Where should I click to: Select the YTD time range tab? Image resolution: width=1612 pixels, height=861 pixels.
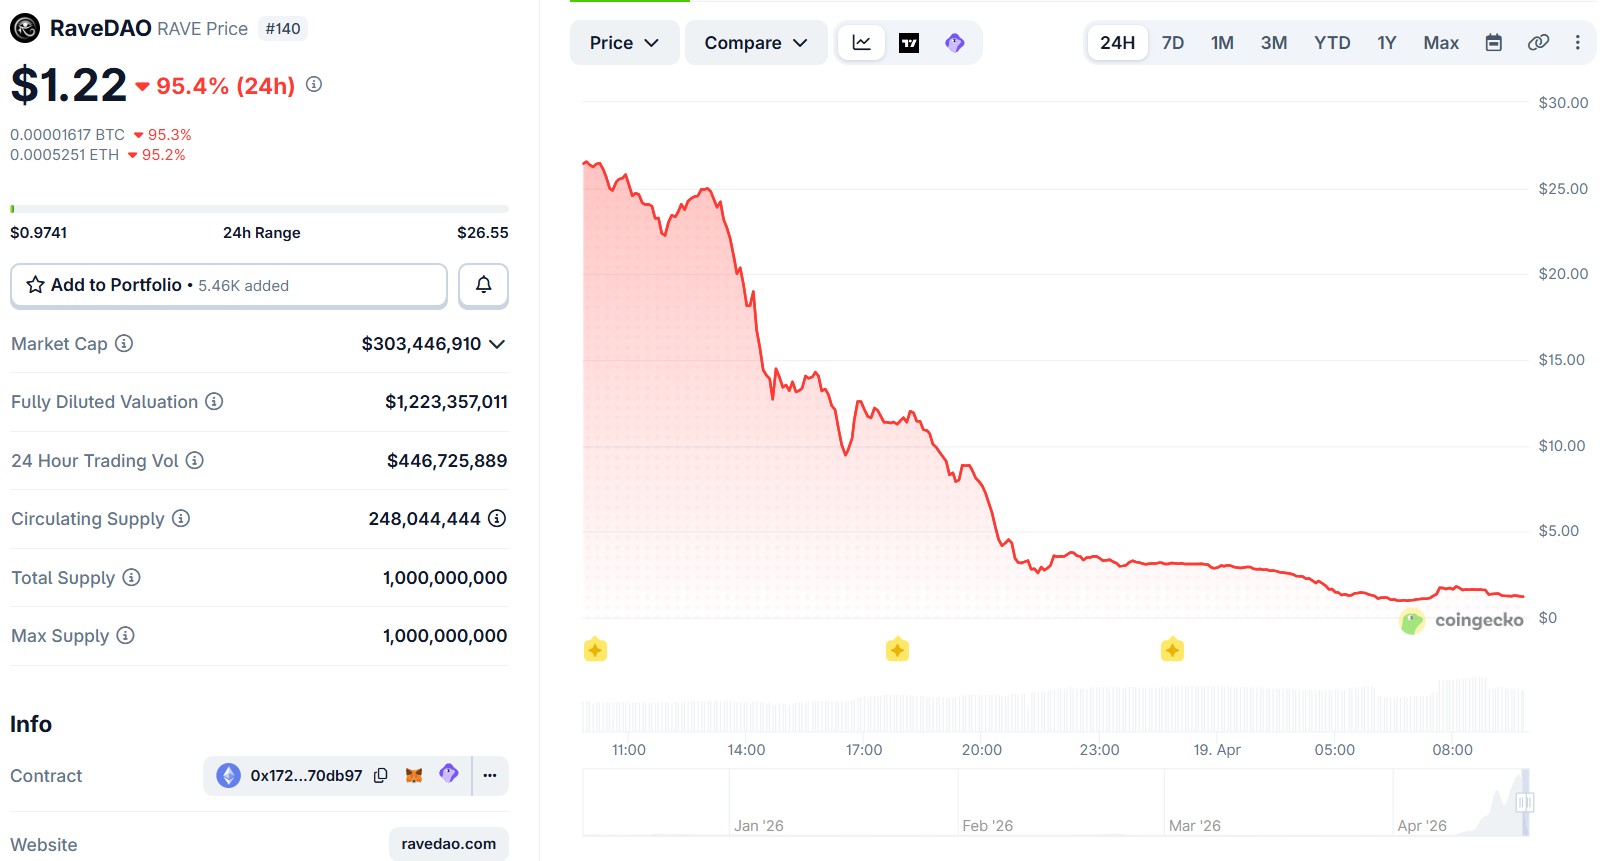[1331, 43]
